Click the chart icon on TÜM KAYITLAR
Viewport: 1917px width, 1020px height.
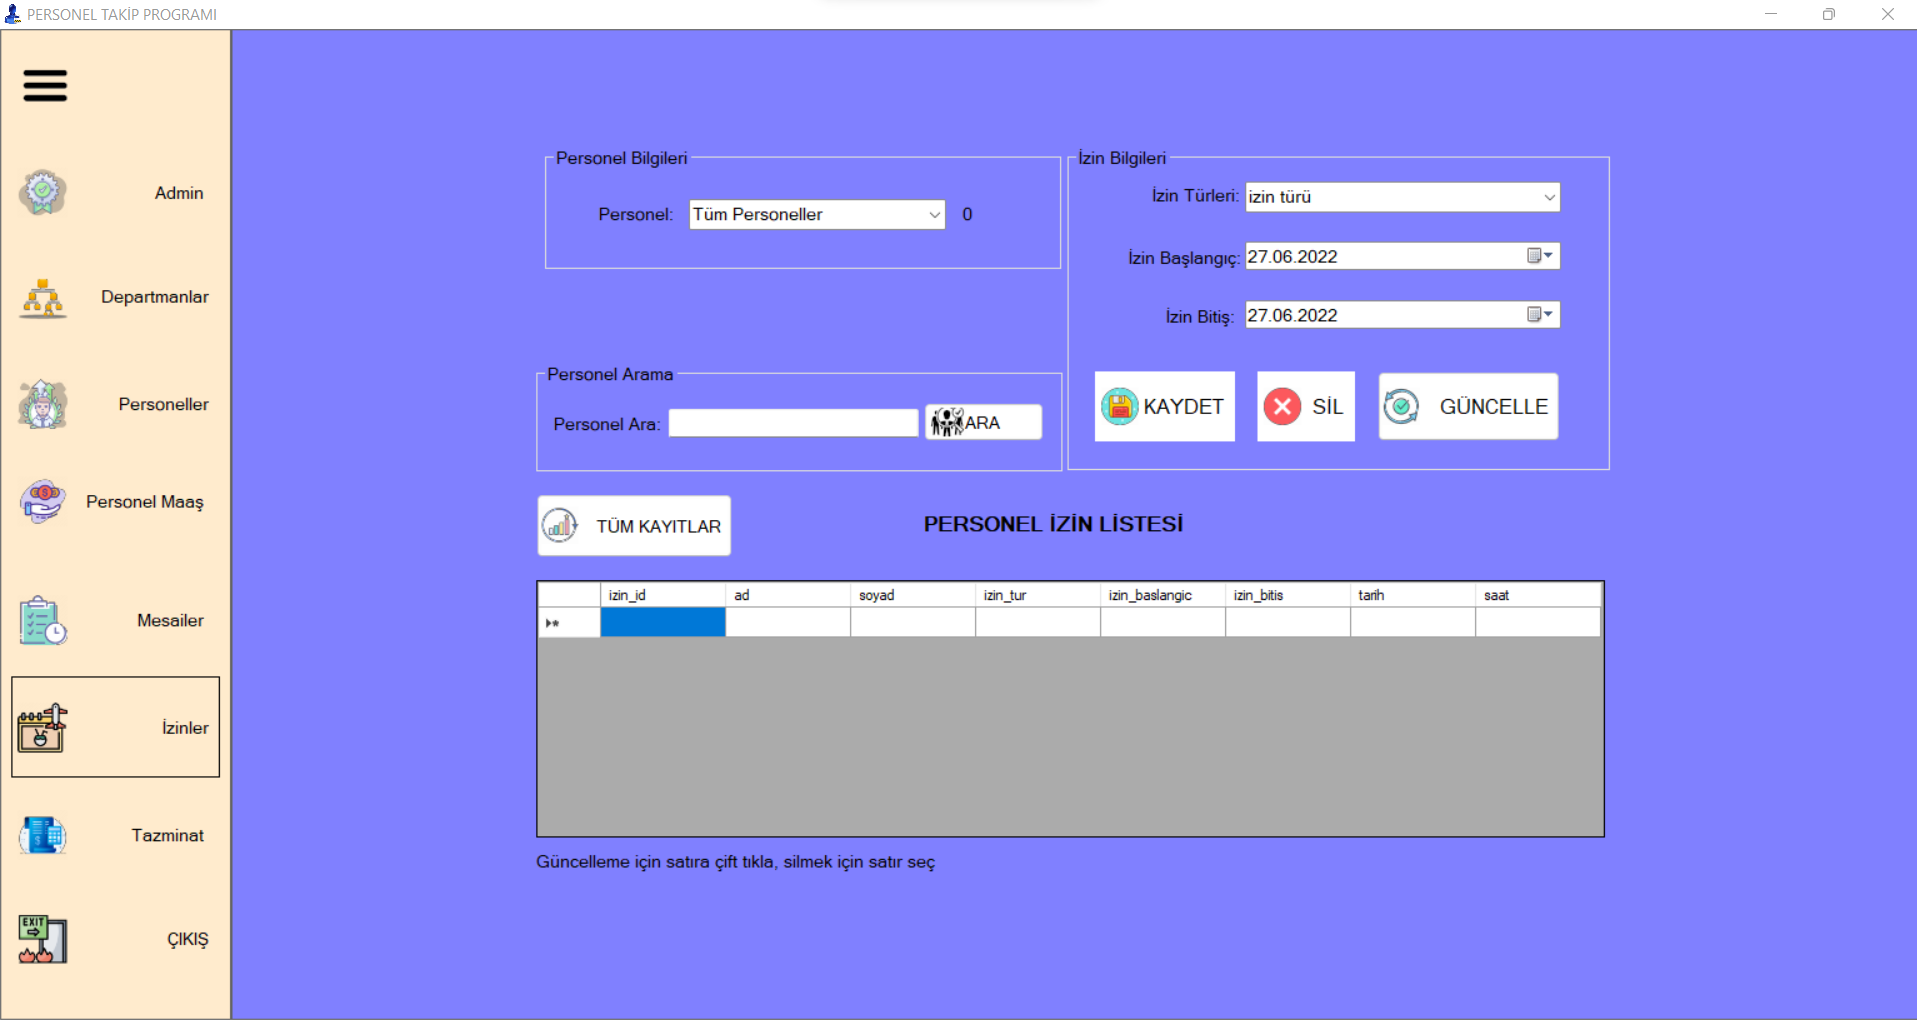[560, 525]
